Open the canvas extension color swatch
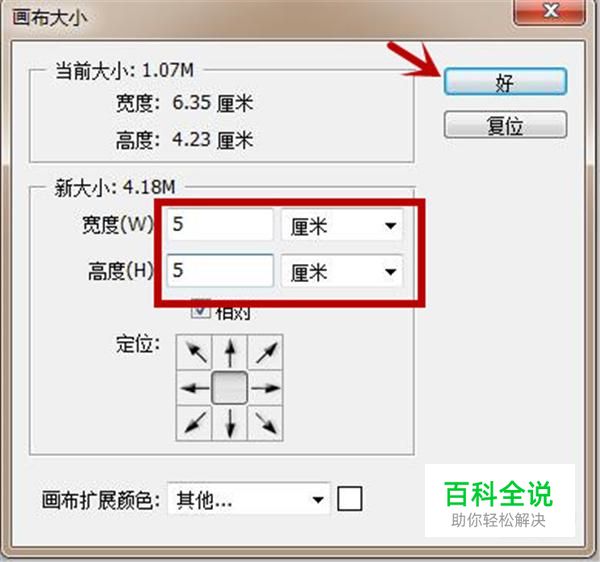 coord(350,499)
